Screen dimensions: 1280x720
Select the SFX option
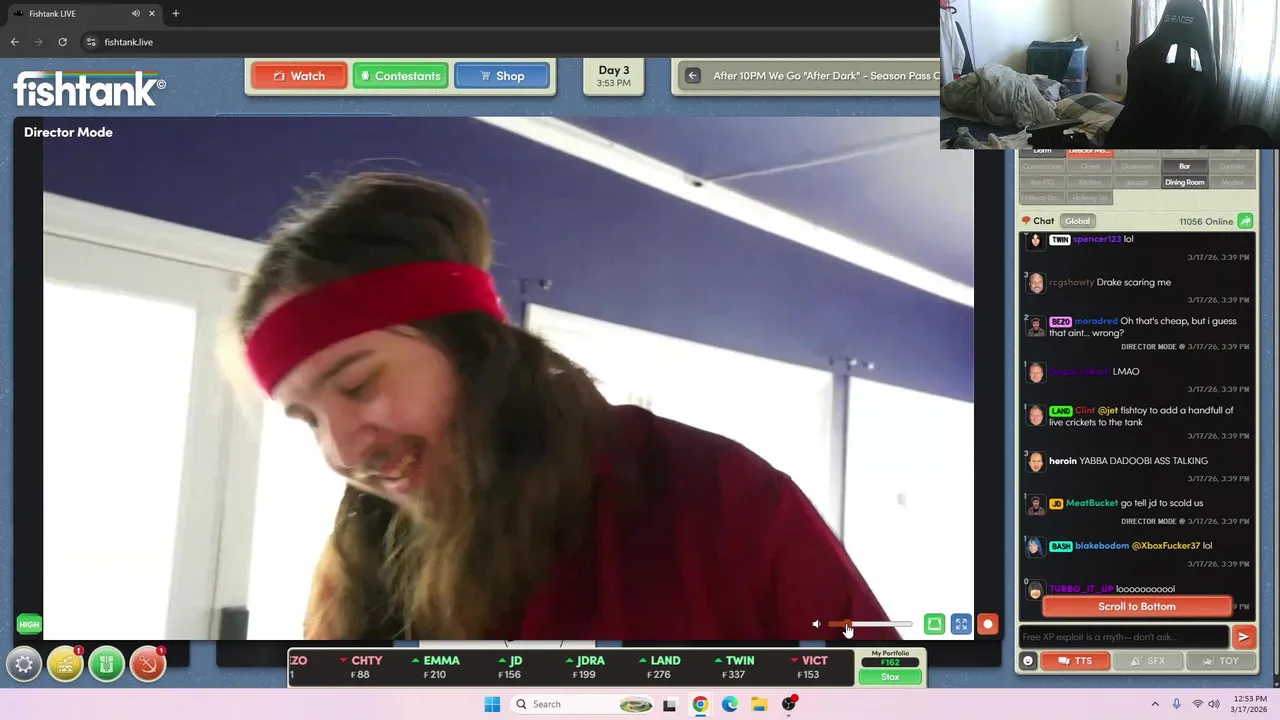tap(1147, 661)
